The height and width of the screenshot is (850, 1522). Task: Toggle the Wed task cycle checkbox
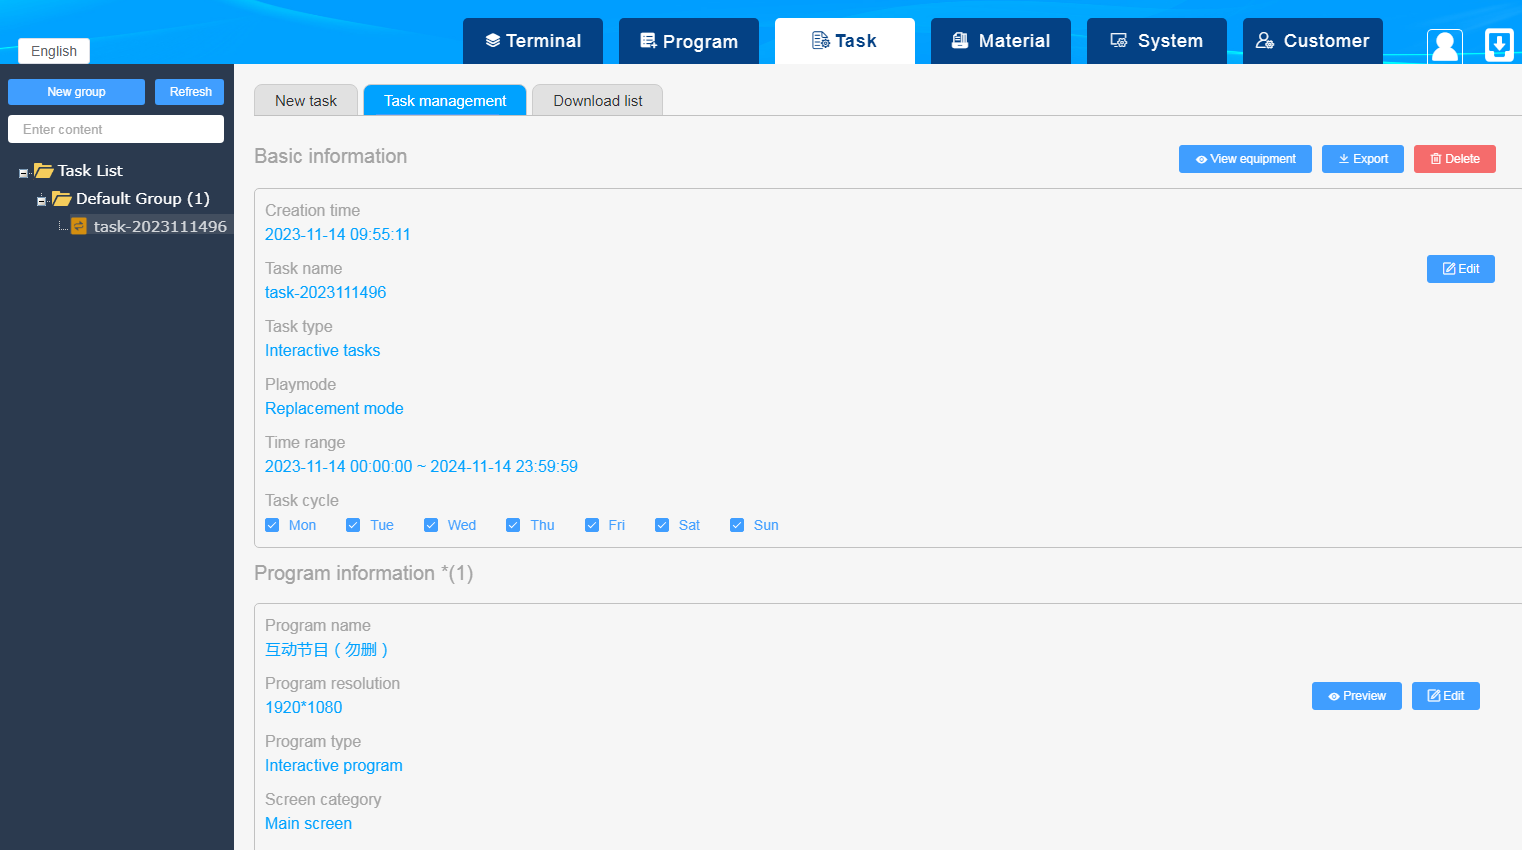click(x=431, y=525)
